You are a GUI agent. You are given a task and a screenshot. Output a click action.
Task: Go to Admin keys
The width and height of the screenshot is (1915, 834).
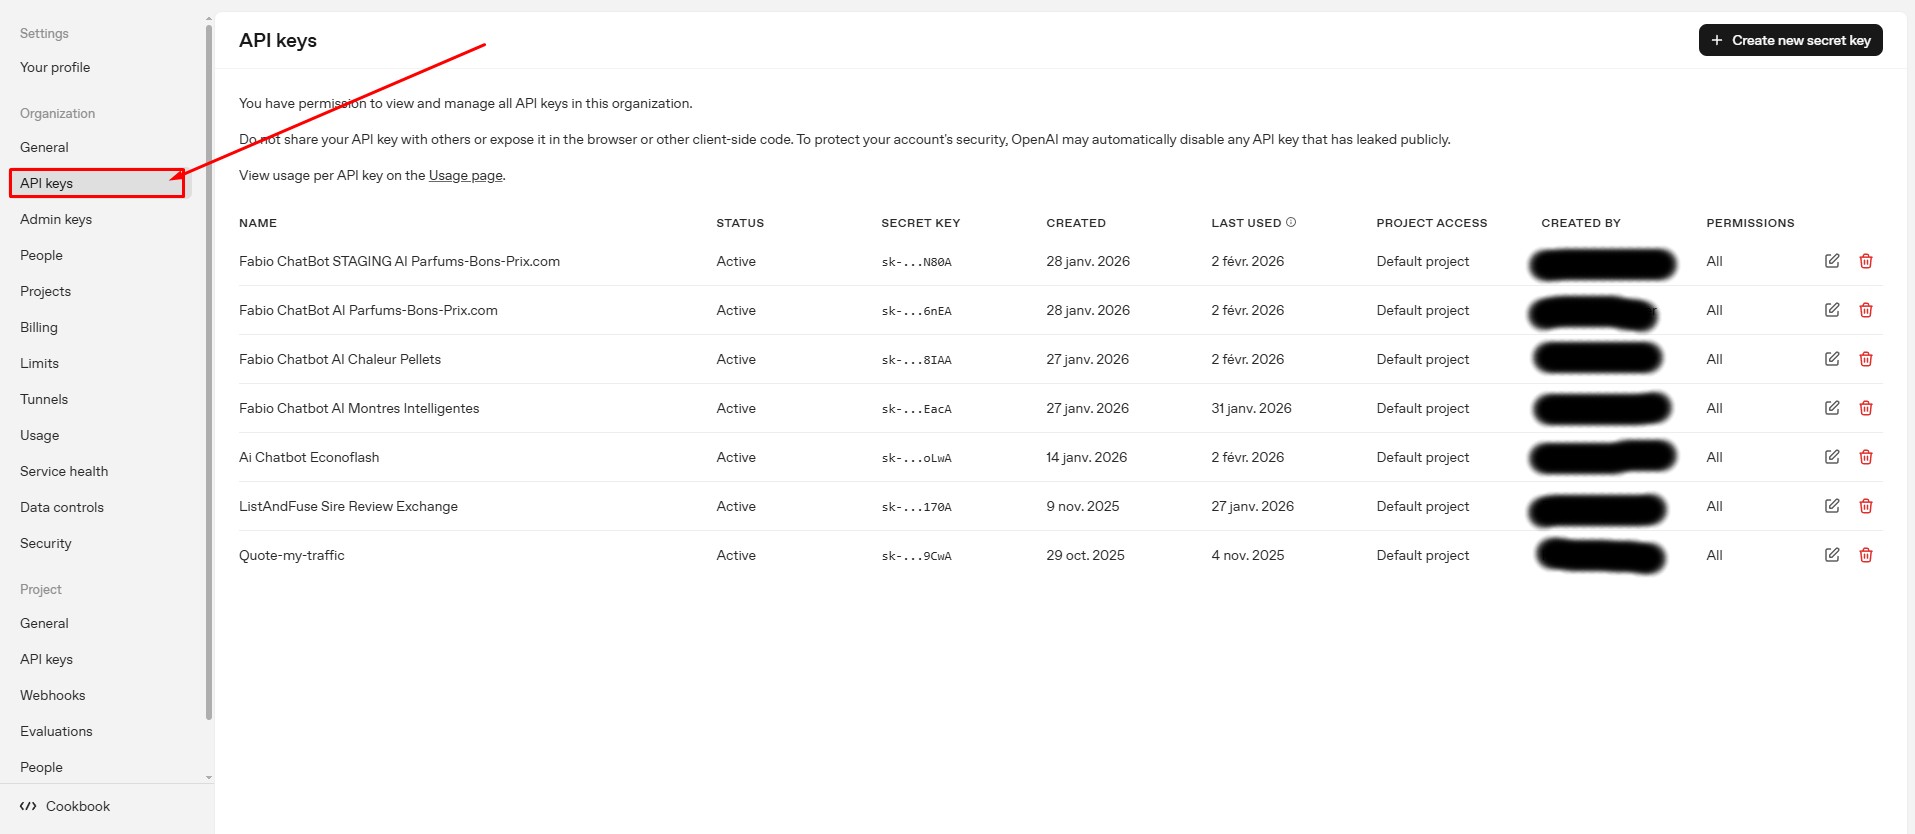pos(56,219)
